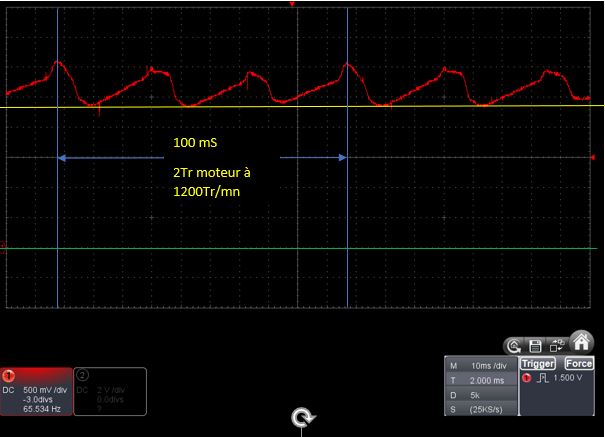Click the auto-set circular arrow icon
This screenshot has height=437, width=605.
514,346
